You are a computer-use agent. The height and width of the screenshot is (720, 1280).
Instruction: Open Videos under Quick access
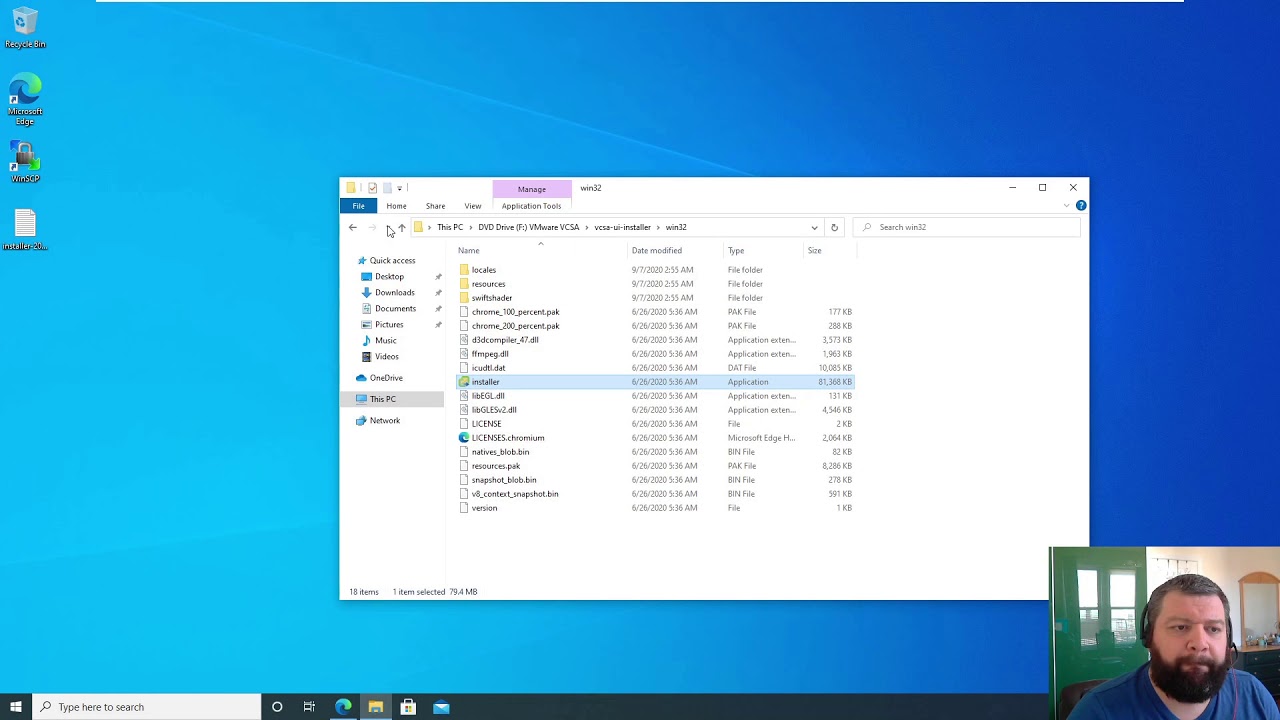pyautogui.click(x=386, y=357)
